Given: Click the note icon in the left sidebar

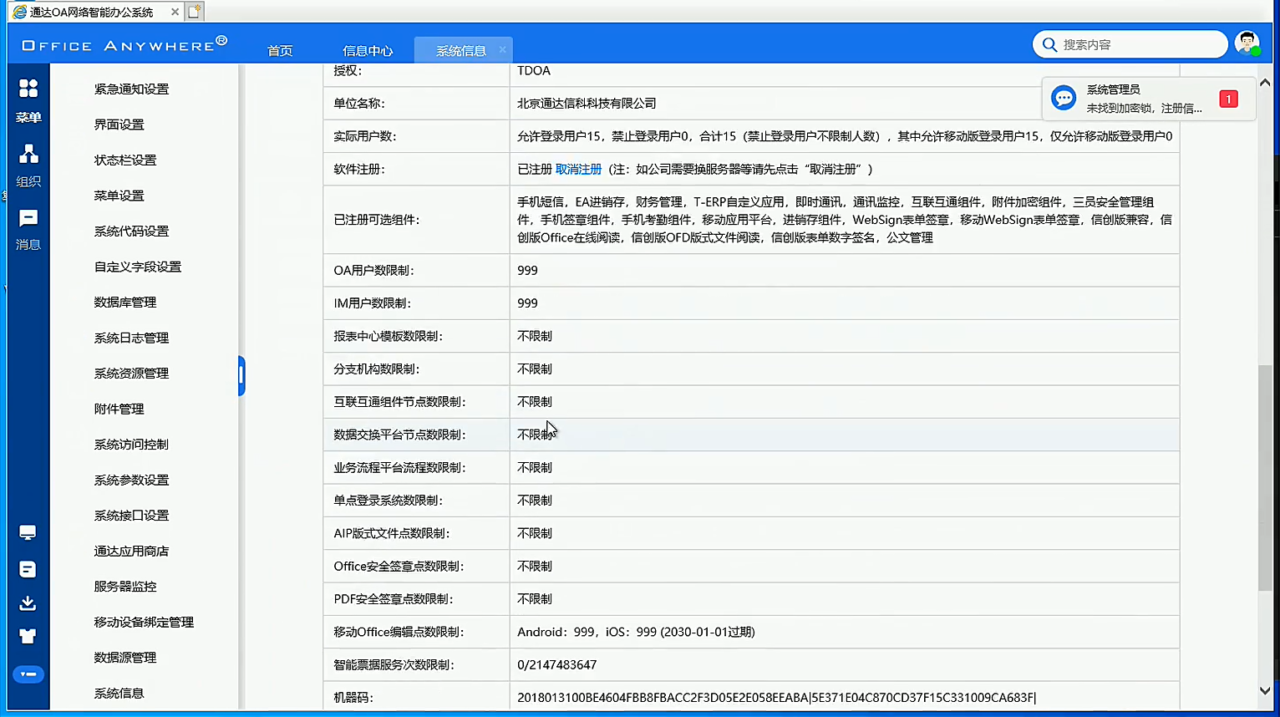Looking at the screenshot, I should pyautogui.click(x=28, y=569).
